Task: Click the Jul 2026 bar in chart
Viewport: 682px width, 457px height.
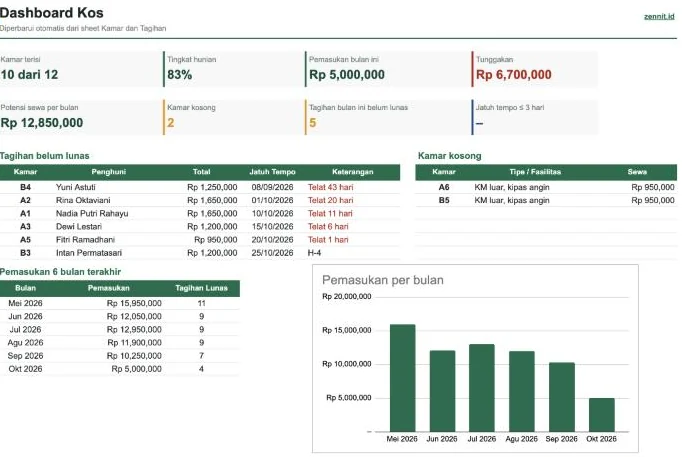Action: (482, 388)
